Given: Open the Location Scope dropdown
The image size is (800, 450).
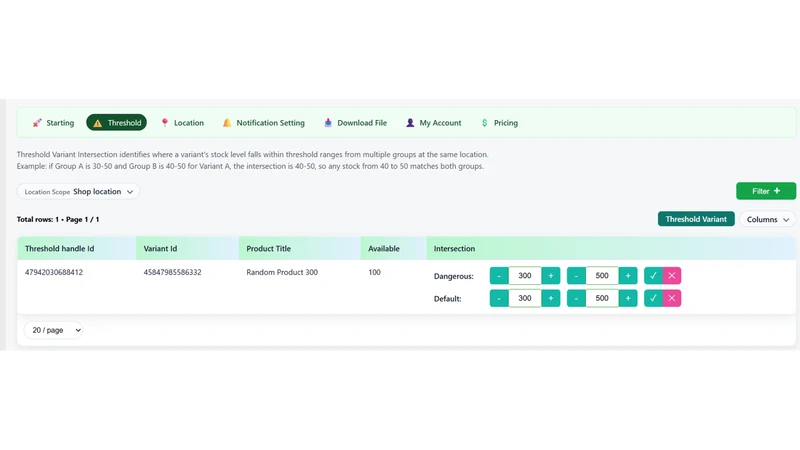Looking at the screenshot, I should coord(79,192).
